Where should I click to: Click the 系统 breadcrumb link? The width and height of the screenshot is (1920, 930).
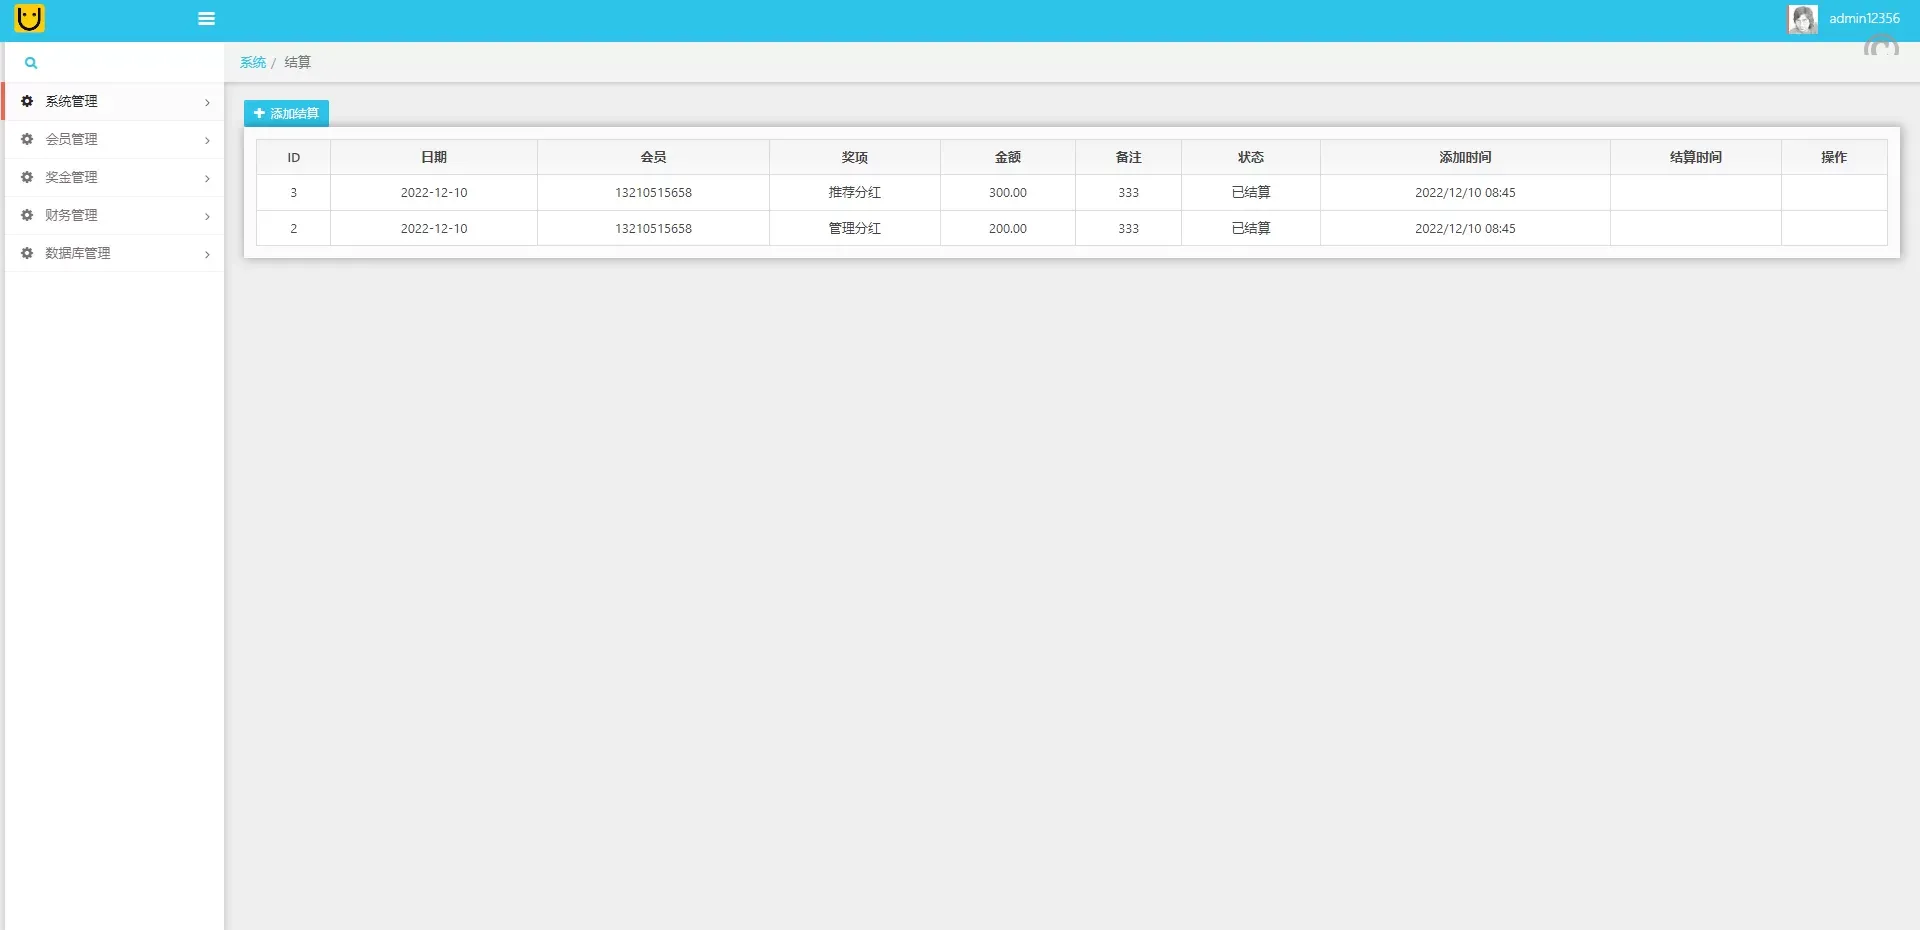pyautogui.click(x=253, y=62)
